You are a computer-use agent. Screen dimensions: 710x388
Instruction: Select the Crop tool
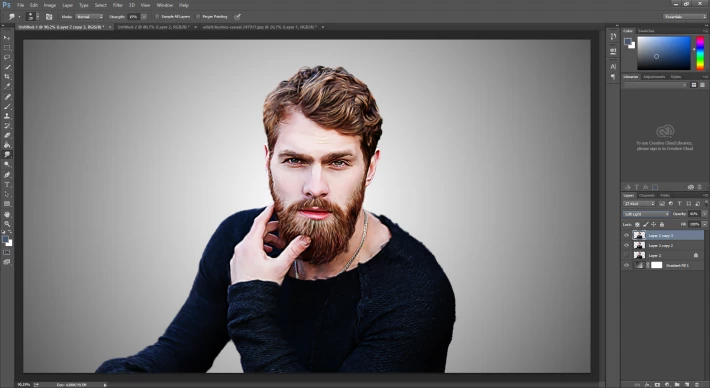pos(7,77)
